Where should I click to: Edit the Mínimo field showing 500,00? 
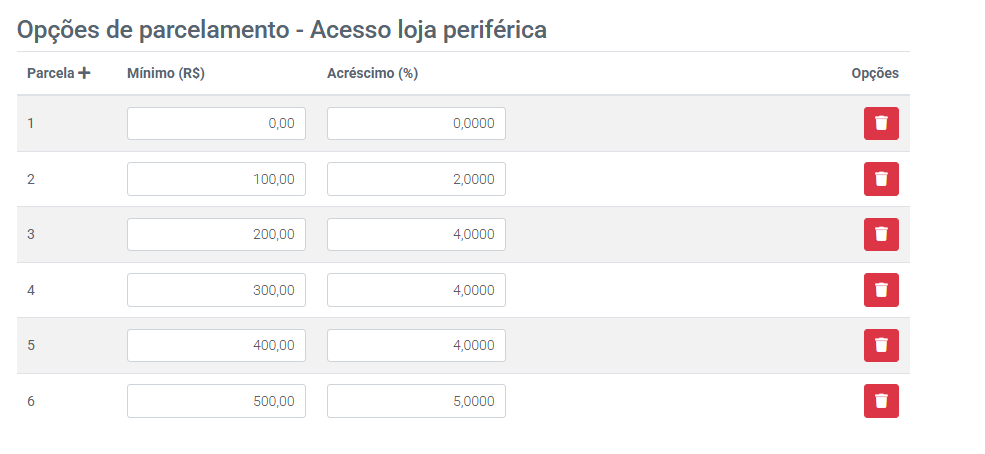click(x=216, y=401)
